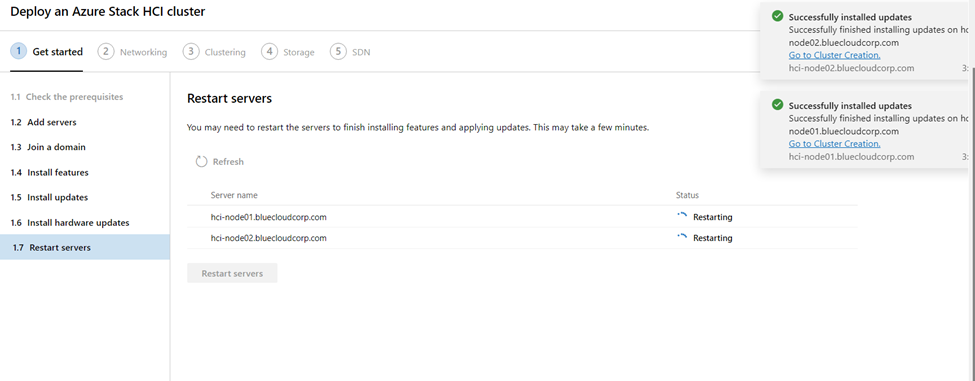Click the Server name column header
The height and width of the screenshot is (381, 975).
(x=234, y=195)
